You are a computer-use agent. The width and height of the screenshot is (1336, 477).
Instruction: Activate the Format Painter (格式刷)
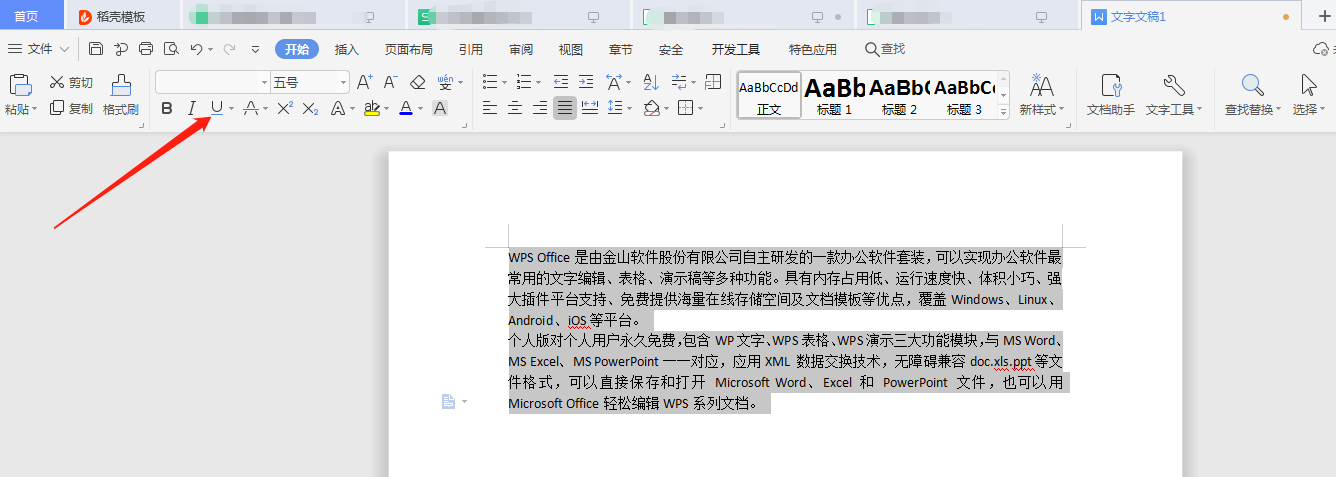121,95
